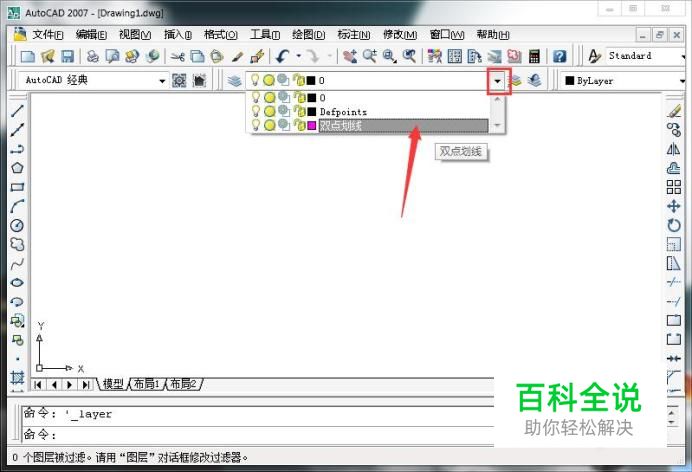This screenshot has width=692, height=472.
Task: Select the Polyline tool
Action: click(x=17, y=149)
